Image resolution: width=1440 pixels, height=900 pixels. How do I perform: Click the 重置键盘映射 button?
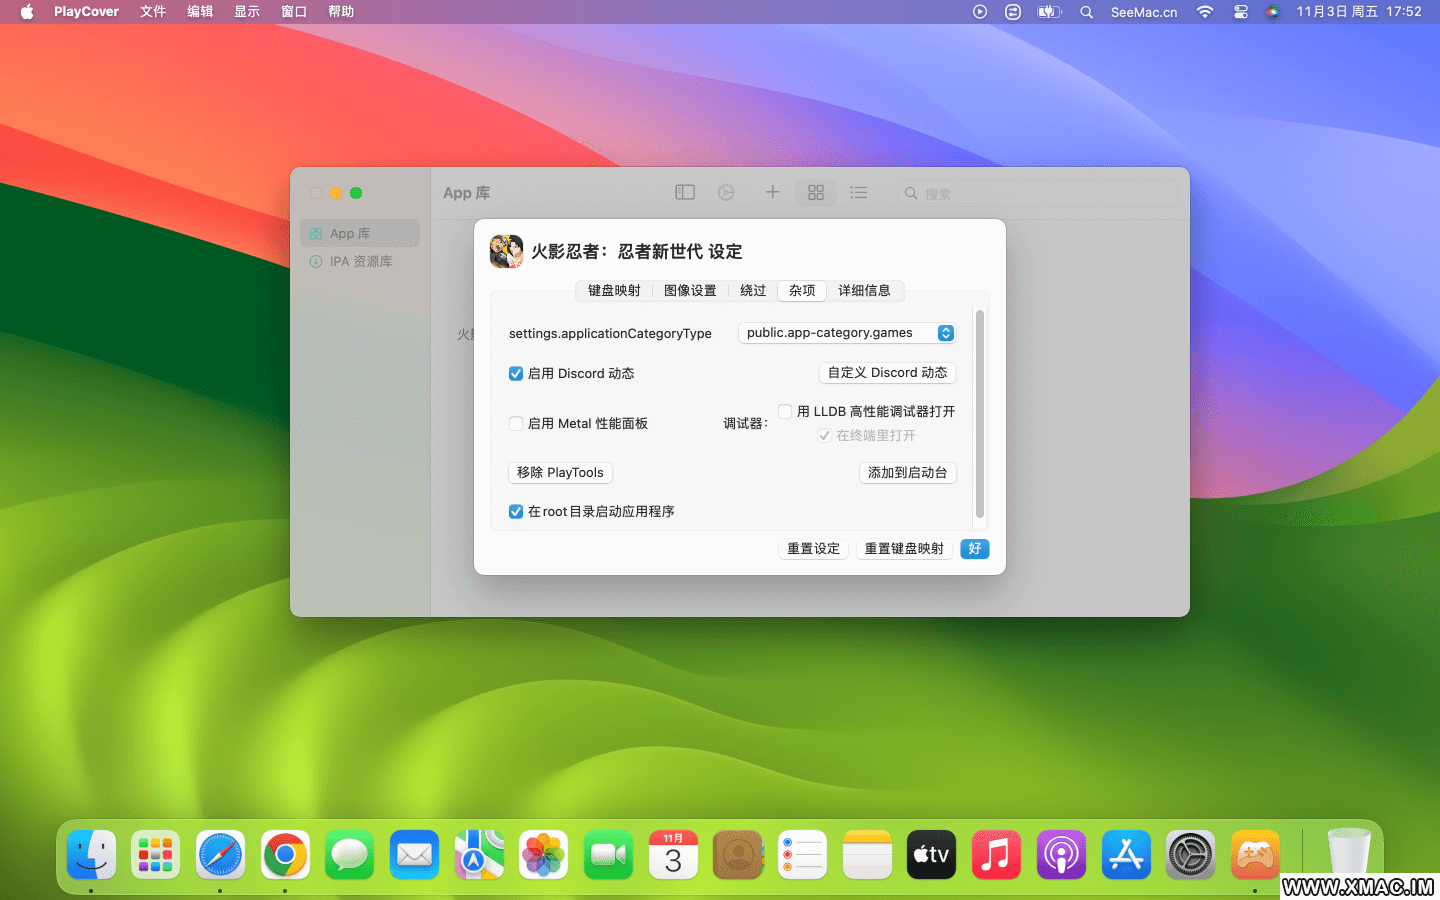(904, 548)
